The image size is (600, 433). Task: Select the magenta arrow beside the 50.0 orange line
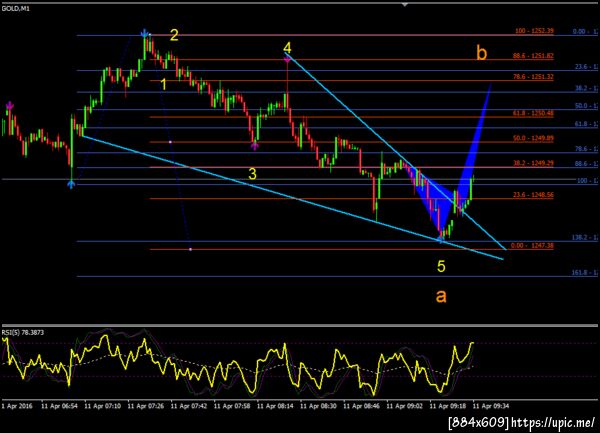tap(254, 145)
